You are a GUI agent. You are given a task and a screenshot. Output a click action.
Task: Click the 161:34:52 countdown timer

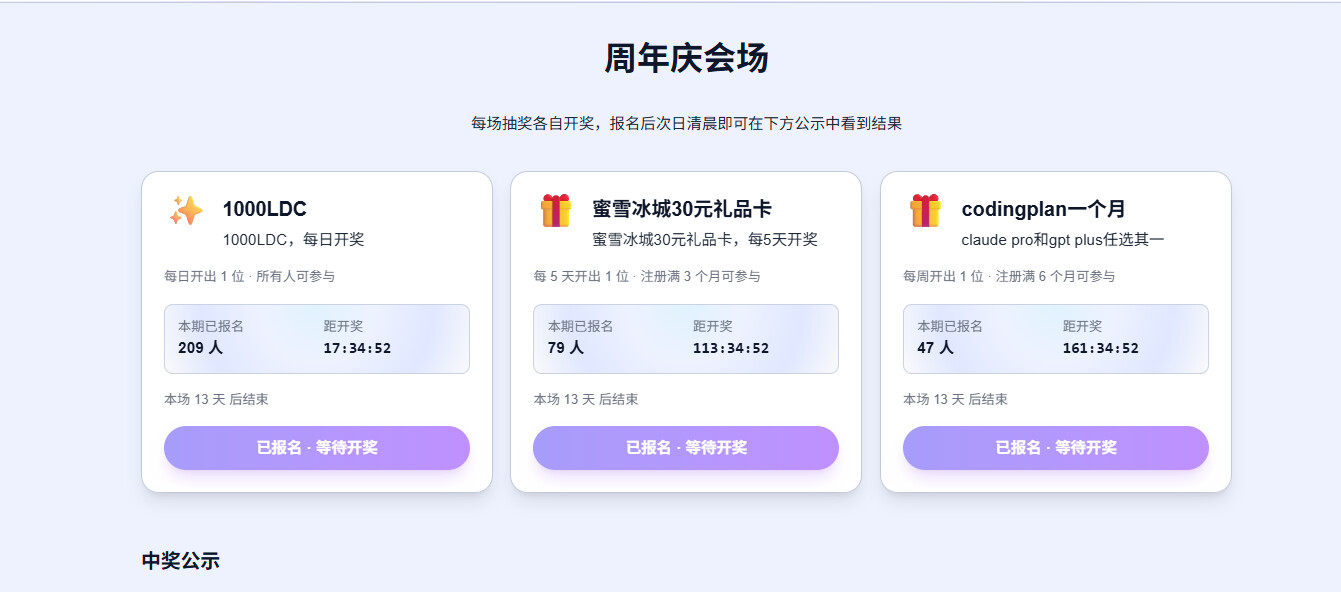click(1100, 349)
